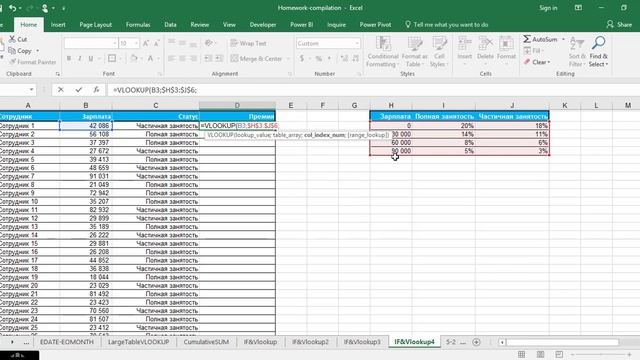Add a new sheet with the plus button
The image size is (640, 360).
tap(476, 342)
